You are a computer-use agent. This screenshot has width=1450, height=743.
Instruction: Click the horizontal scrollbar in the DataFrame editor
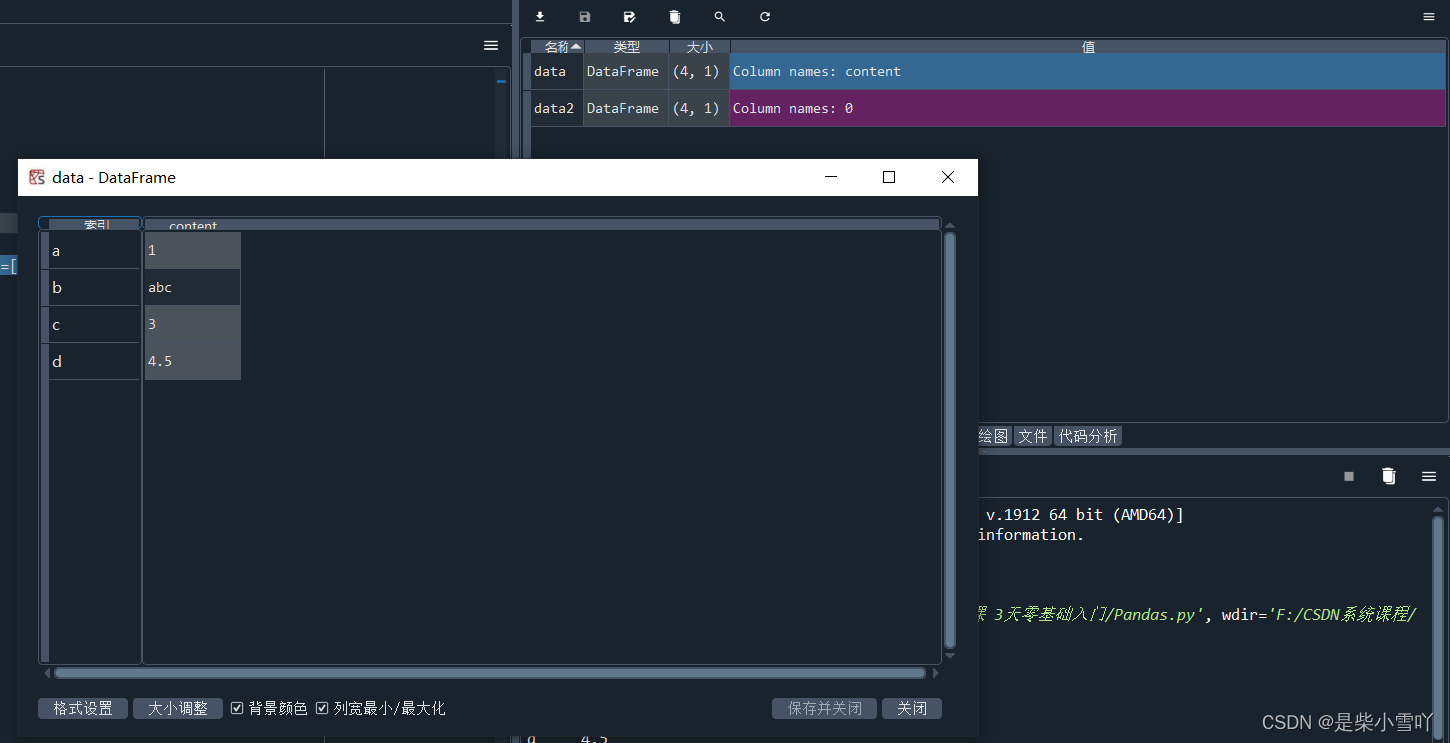click(x=490, y=672)
